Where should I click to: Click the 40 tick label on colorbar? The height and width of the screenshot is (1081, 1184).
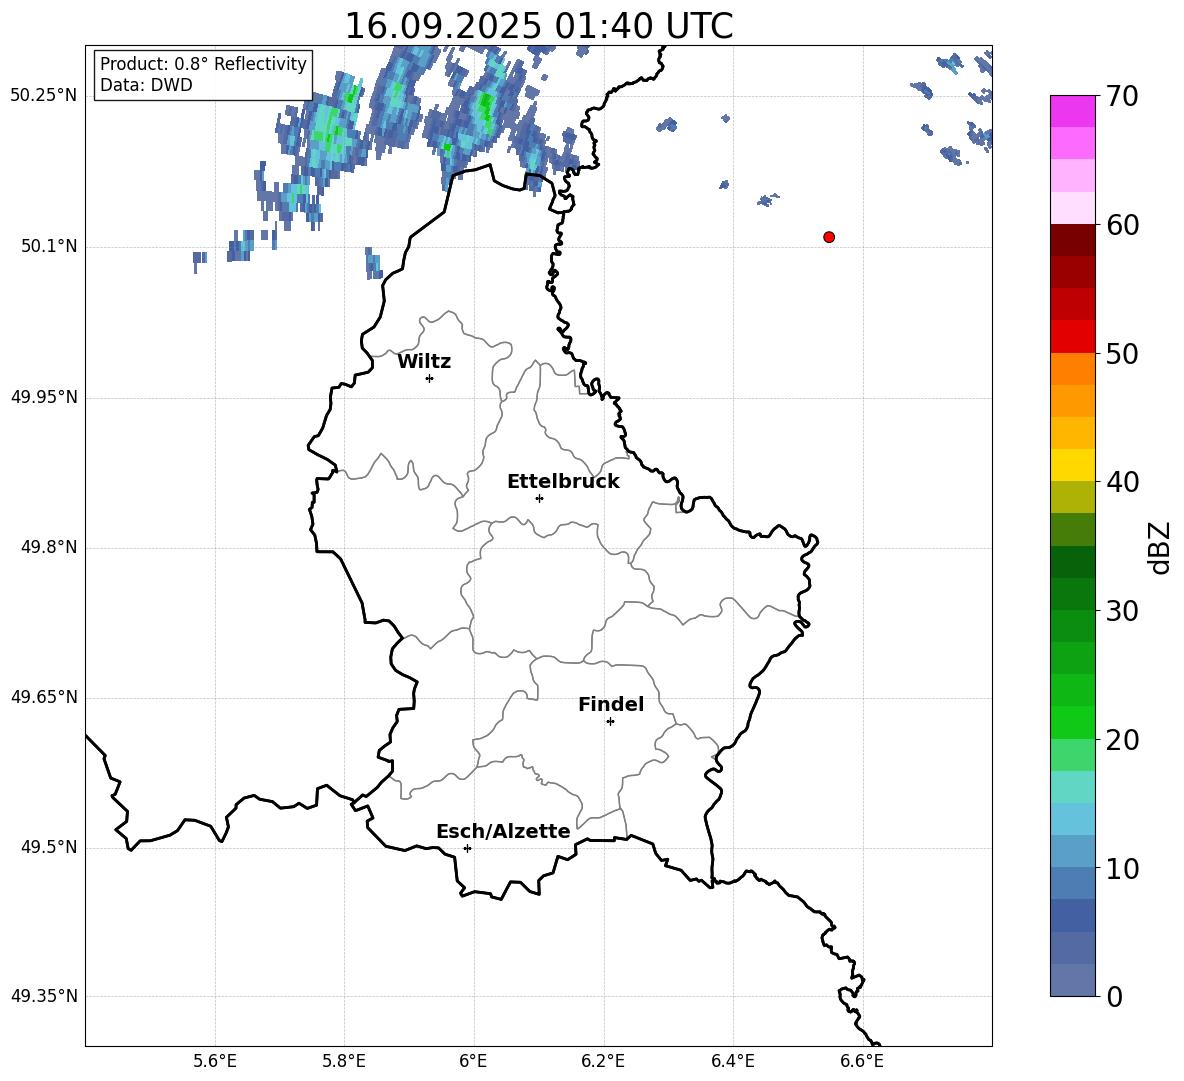pos(1122,482)
